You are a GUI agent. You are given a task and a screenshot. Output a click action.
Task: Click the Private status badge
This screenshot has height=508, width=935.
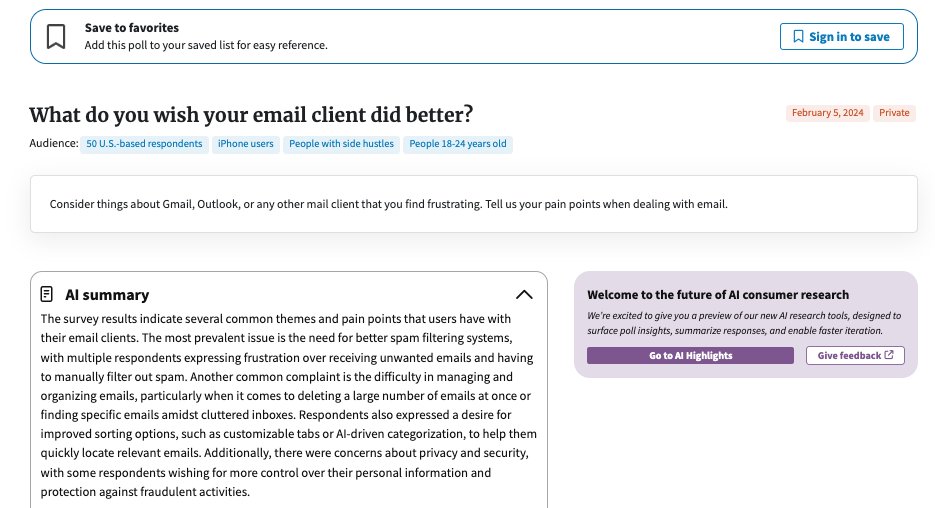coord(894,113)
